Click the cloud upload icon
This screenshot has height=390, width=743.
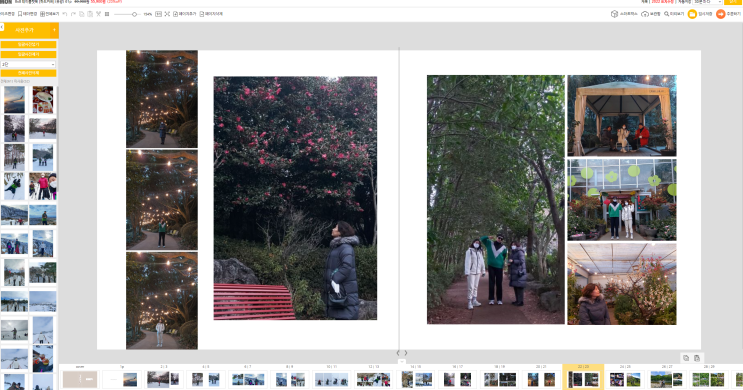[x=645, y=14]
